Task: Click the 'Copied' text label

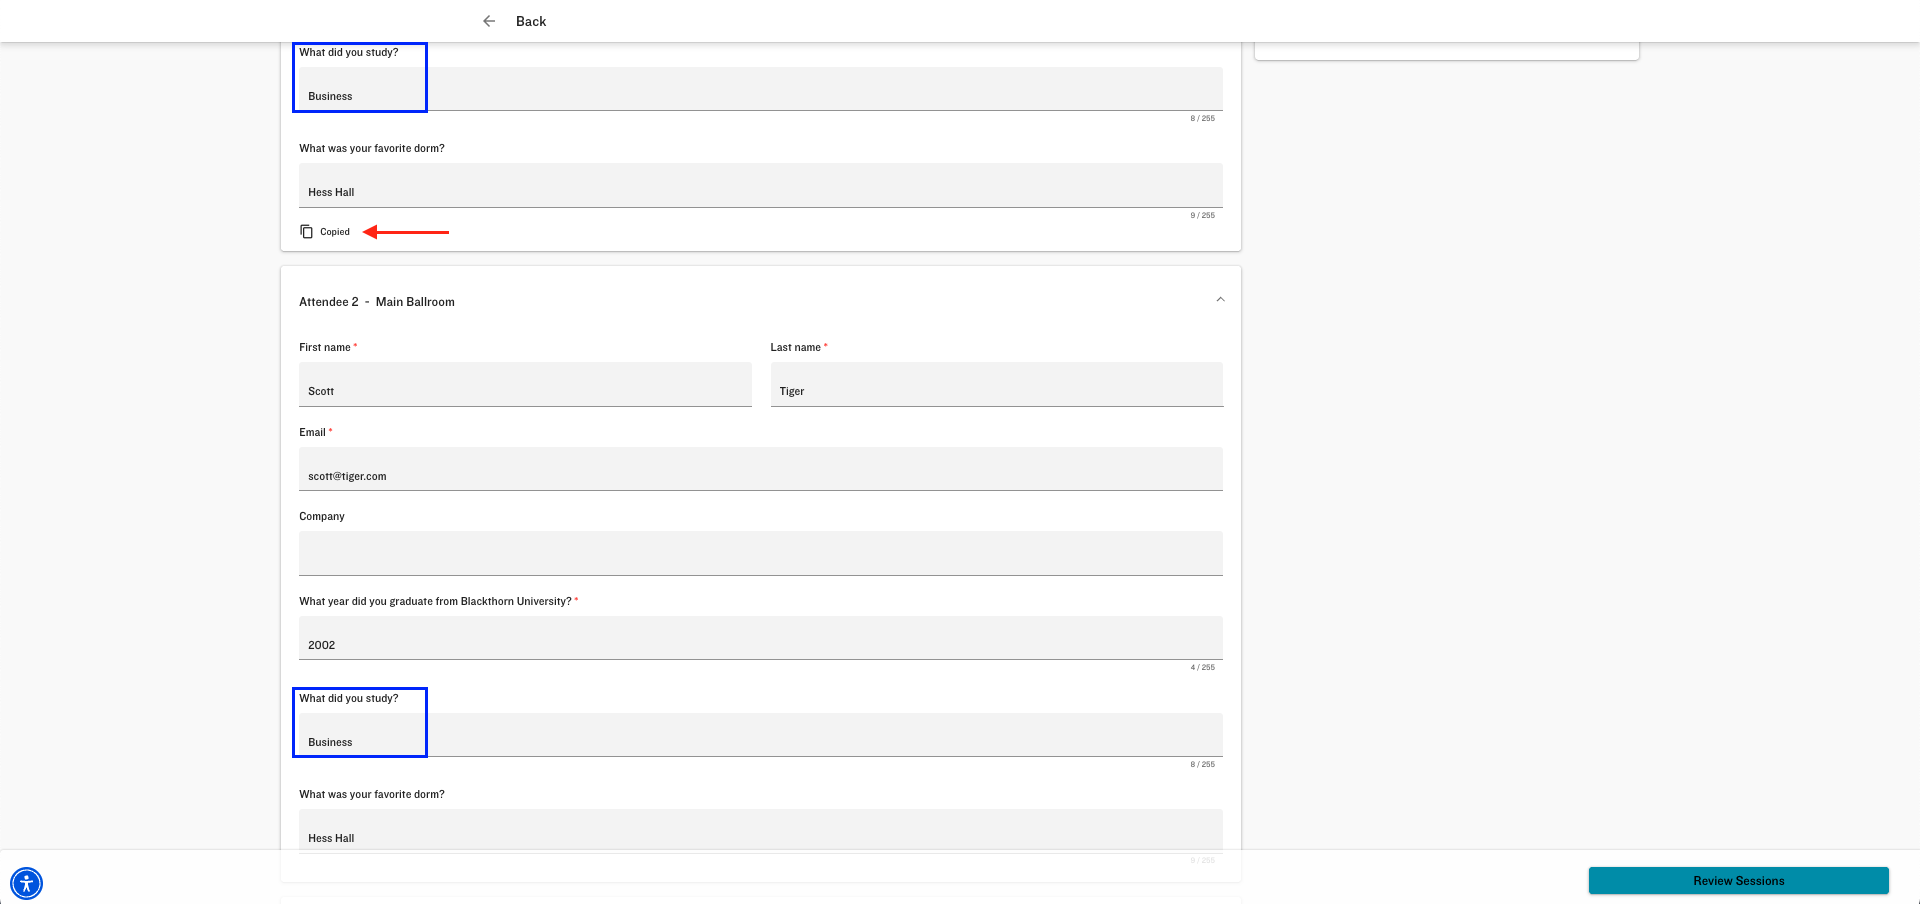Action: click(336, 231)
